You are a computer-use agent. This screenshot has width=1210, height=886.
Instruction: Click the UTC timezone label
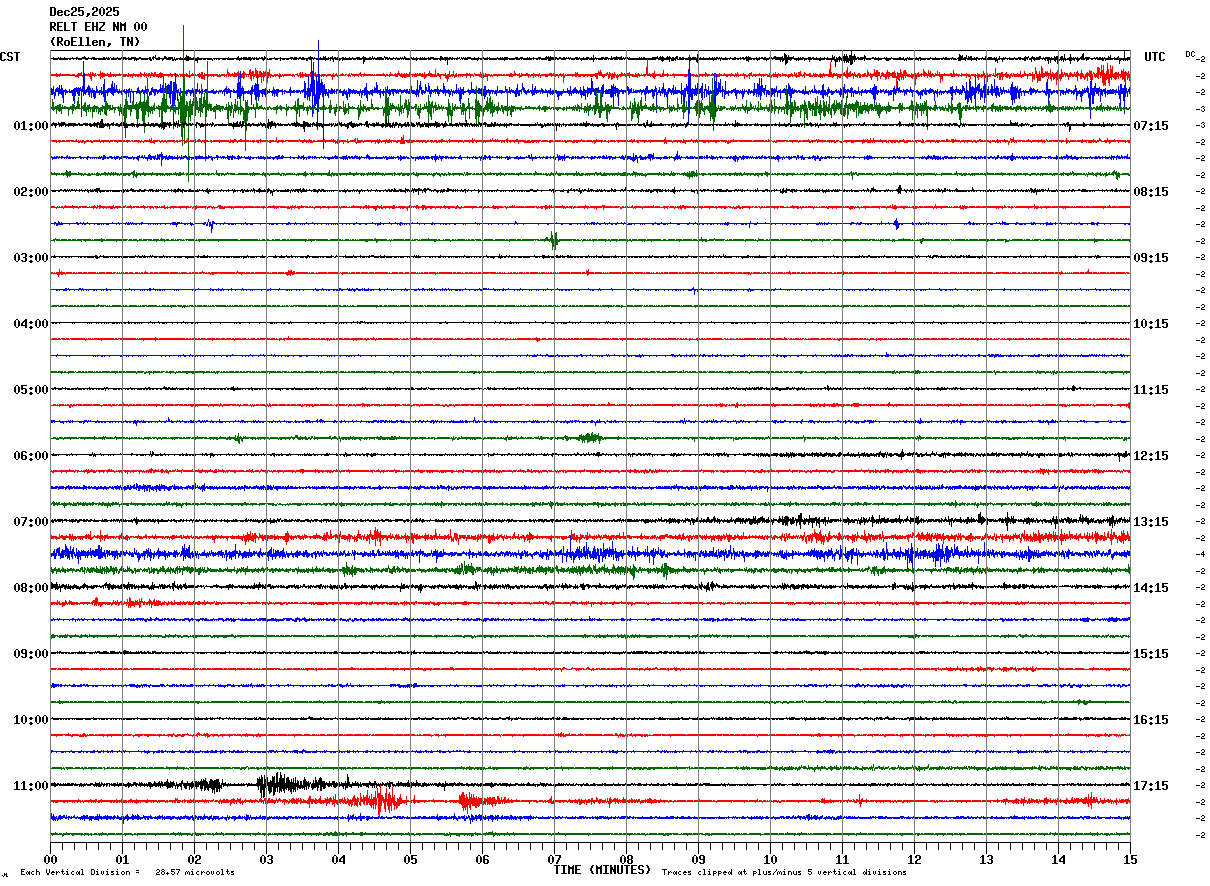(x=1155, y=57)
